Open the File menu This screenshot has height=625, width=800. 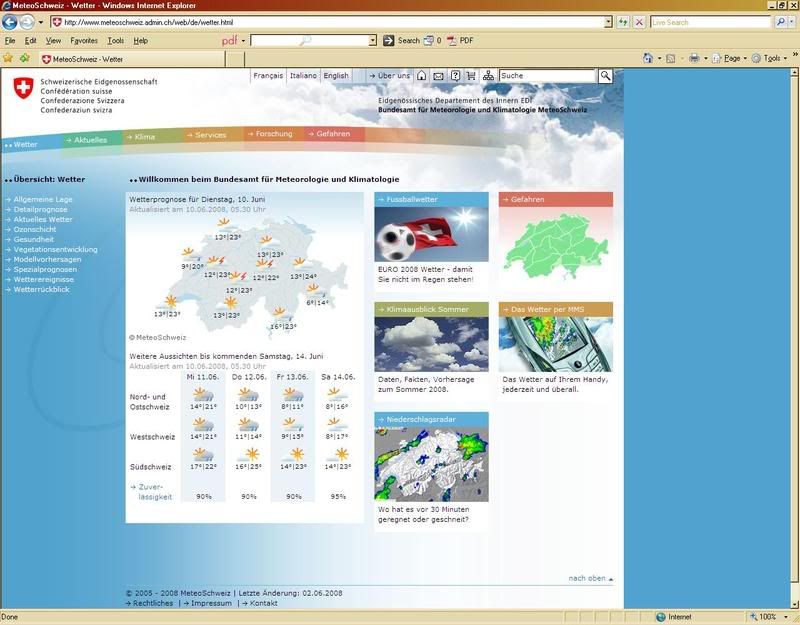(10, 40)
